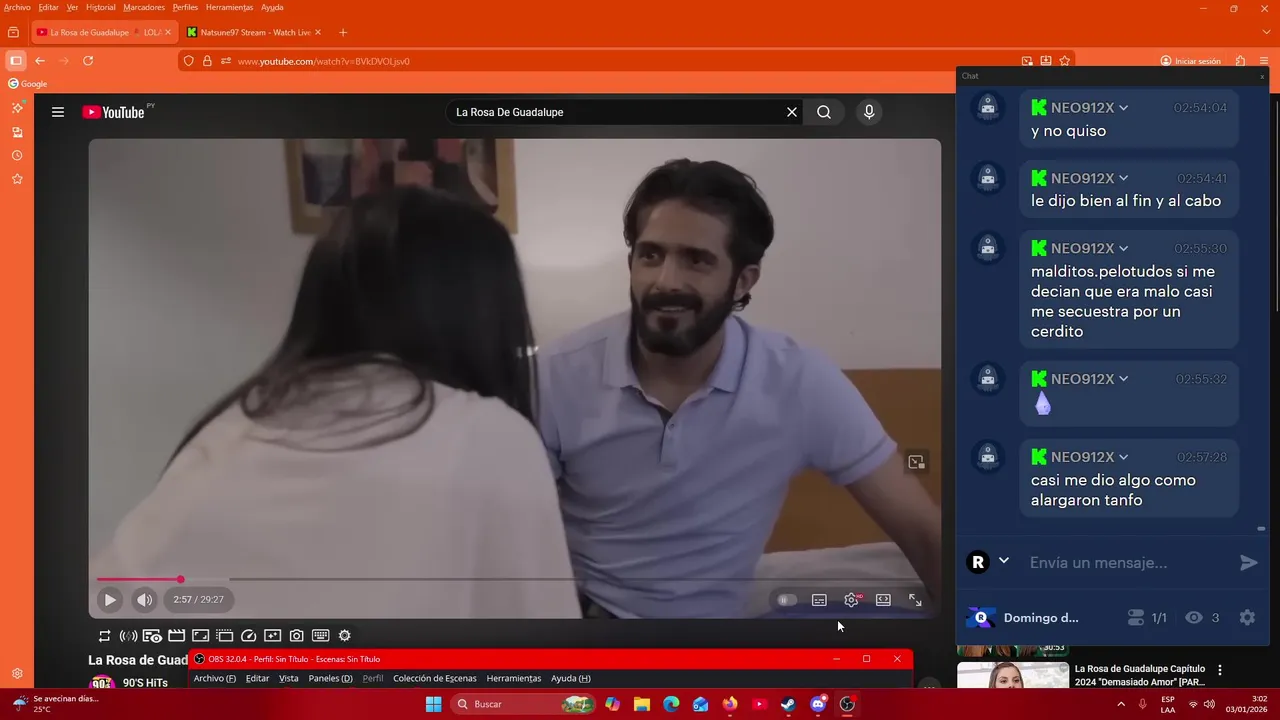Toggle subtitles with the captions button
Viewport: 1280px width, 720px height.
pyautogui.click(x=819, y=600)
